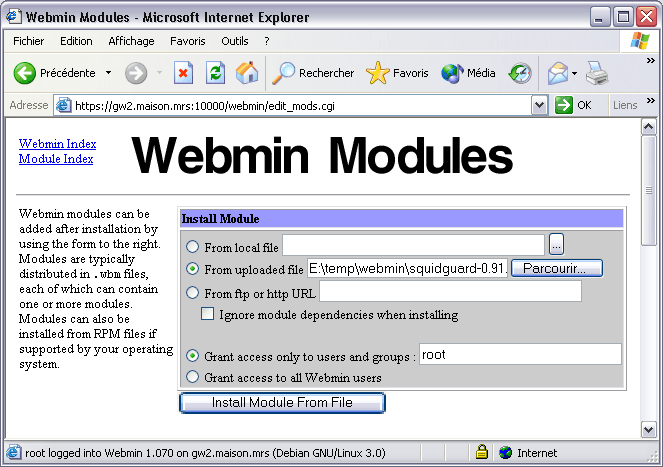Follow the Webmin Index link
Viewport: 663px width, 467px height.
point(58,144)
